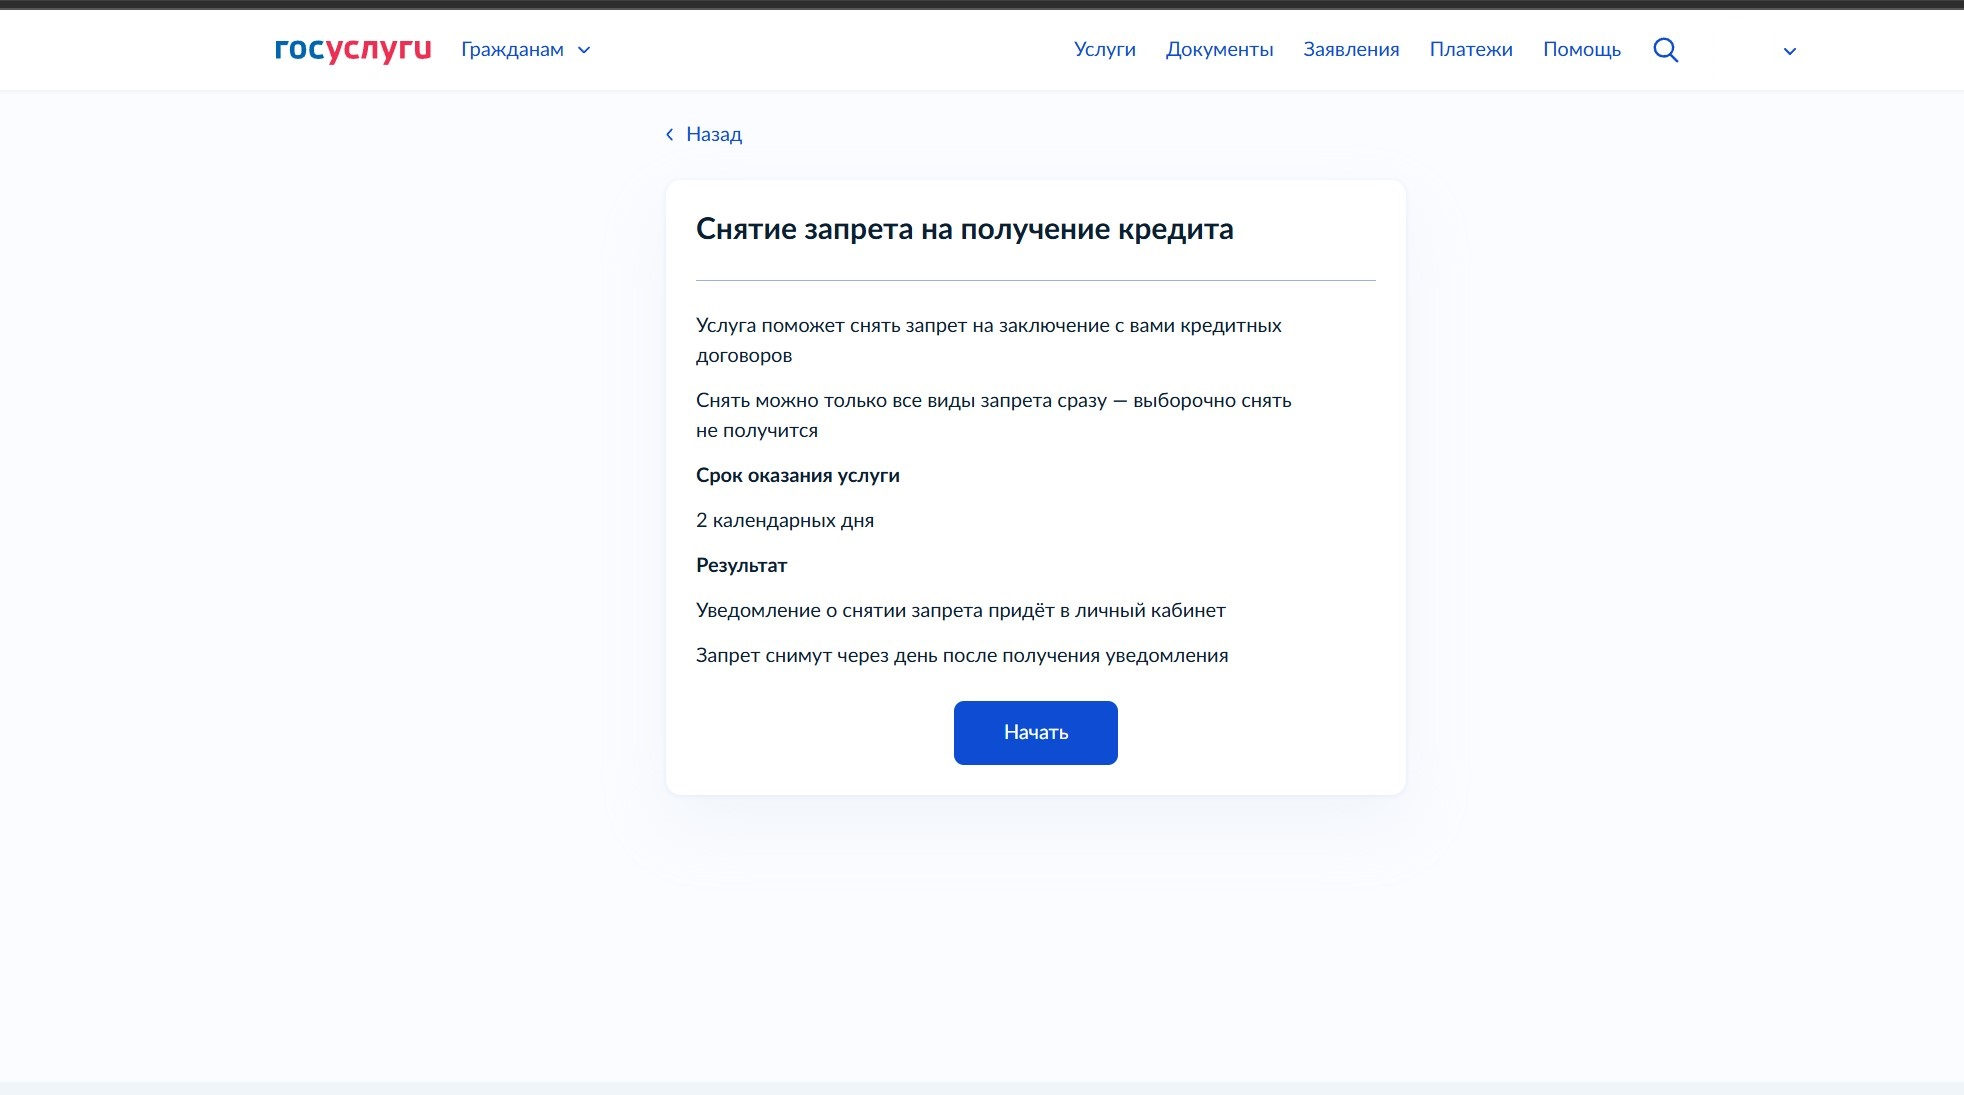Click the chevron beside Гражданам
The height and width of the screenshot is (1095, 1964).
(x=584, y=50)
